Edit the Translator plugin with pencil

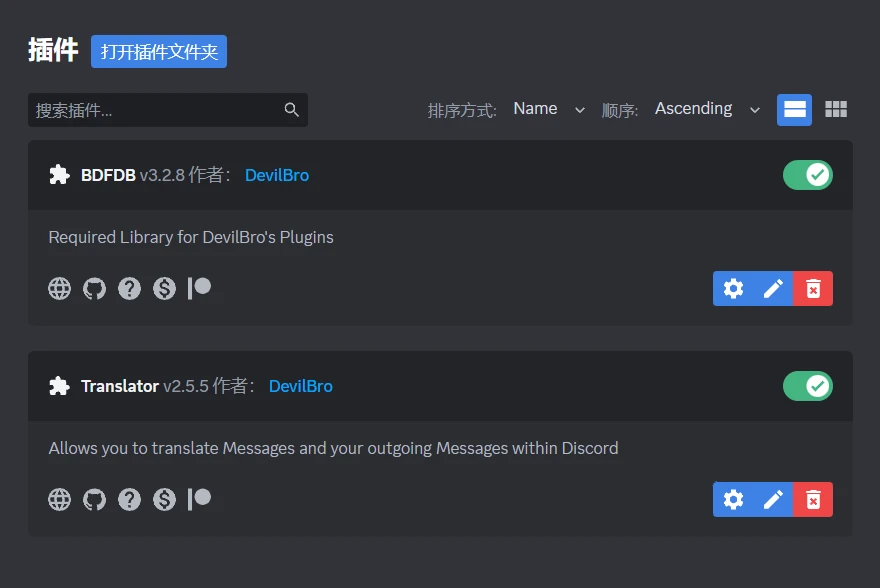point(773,499)
